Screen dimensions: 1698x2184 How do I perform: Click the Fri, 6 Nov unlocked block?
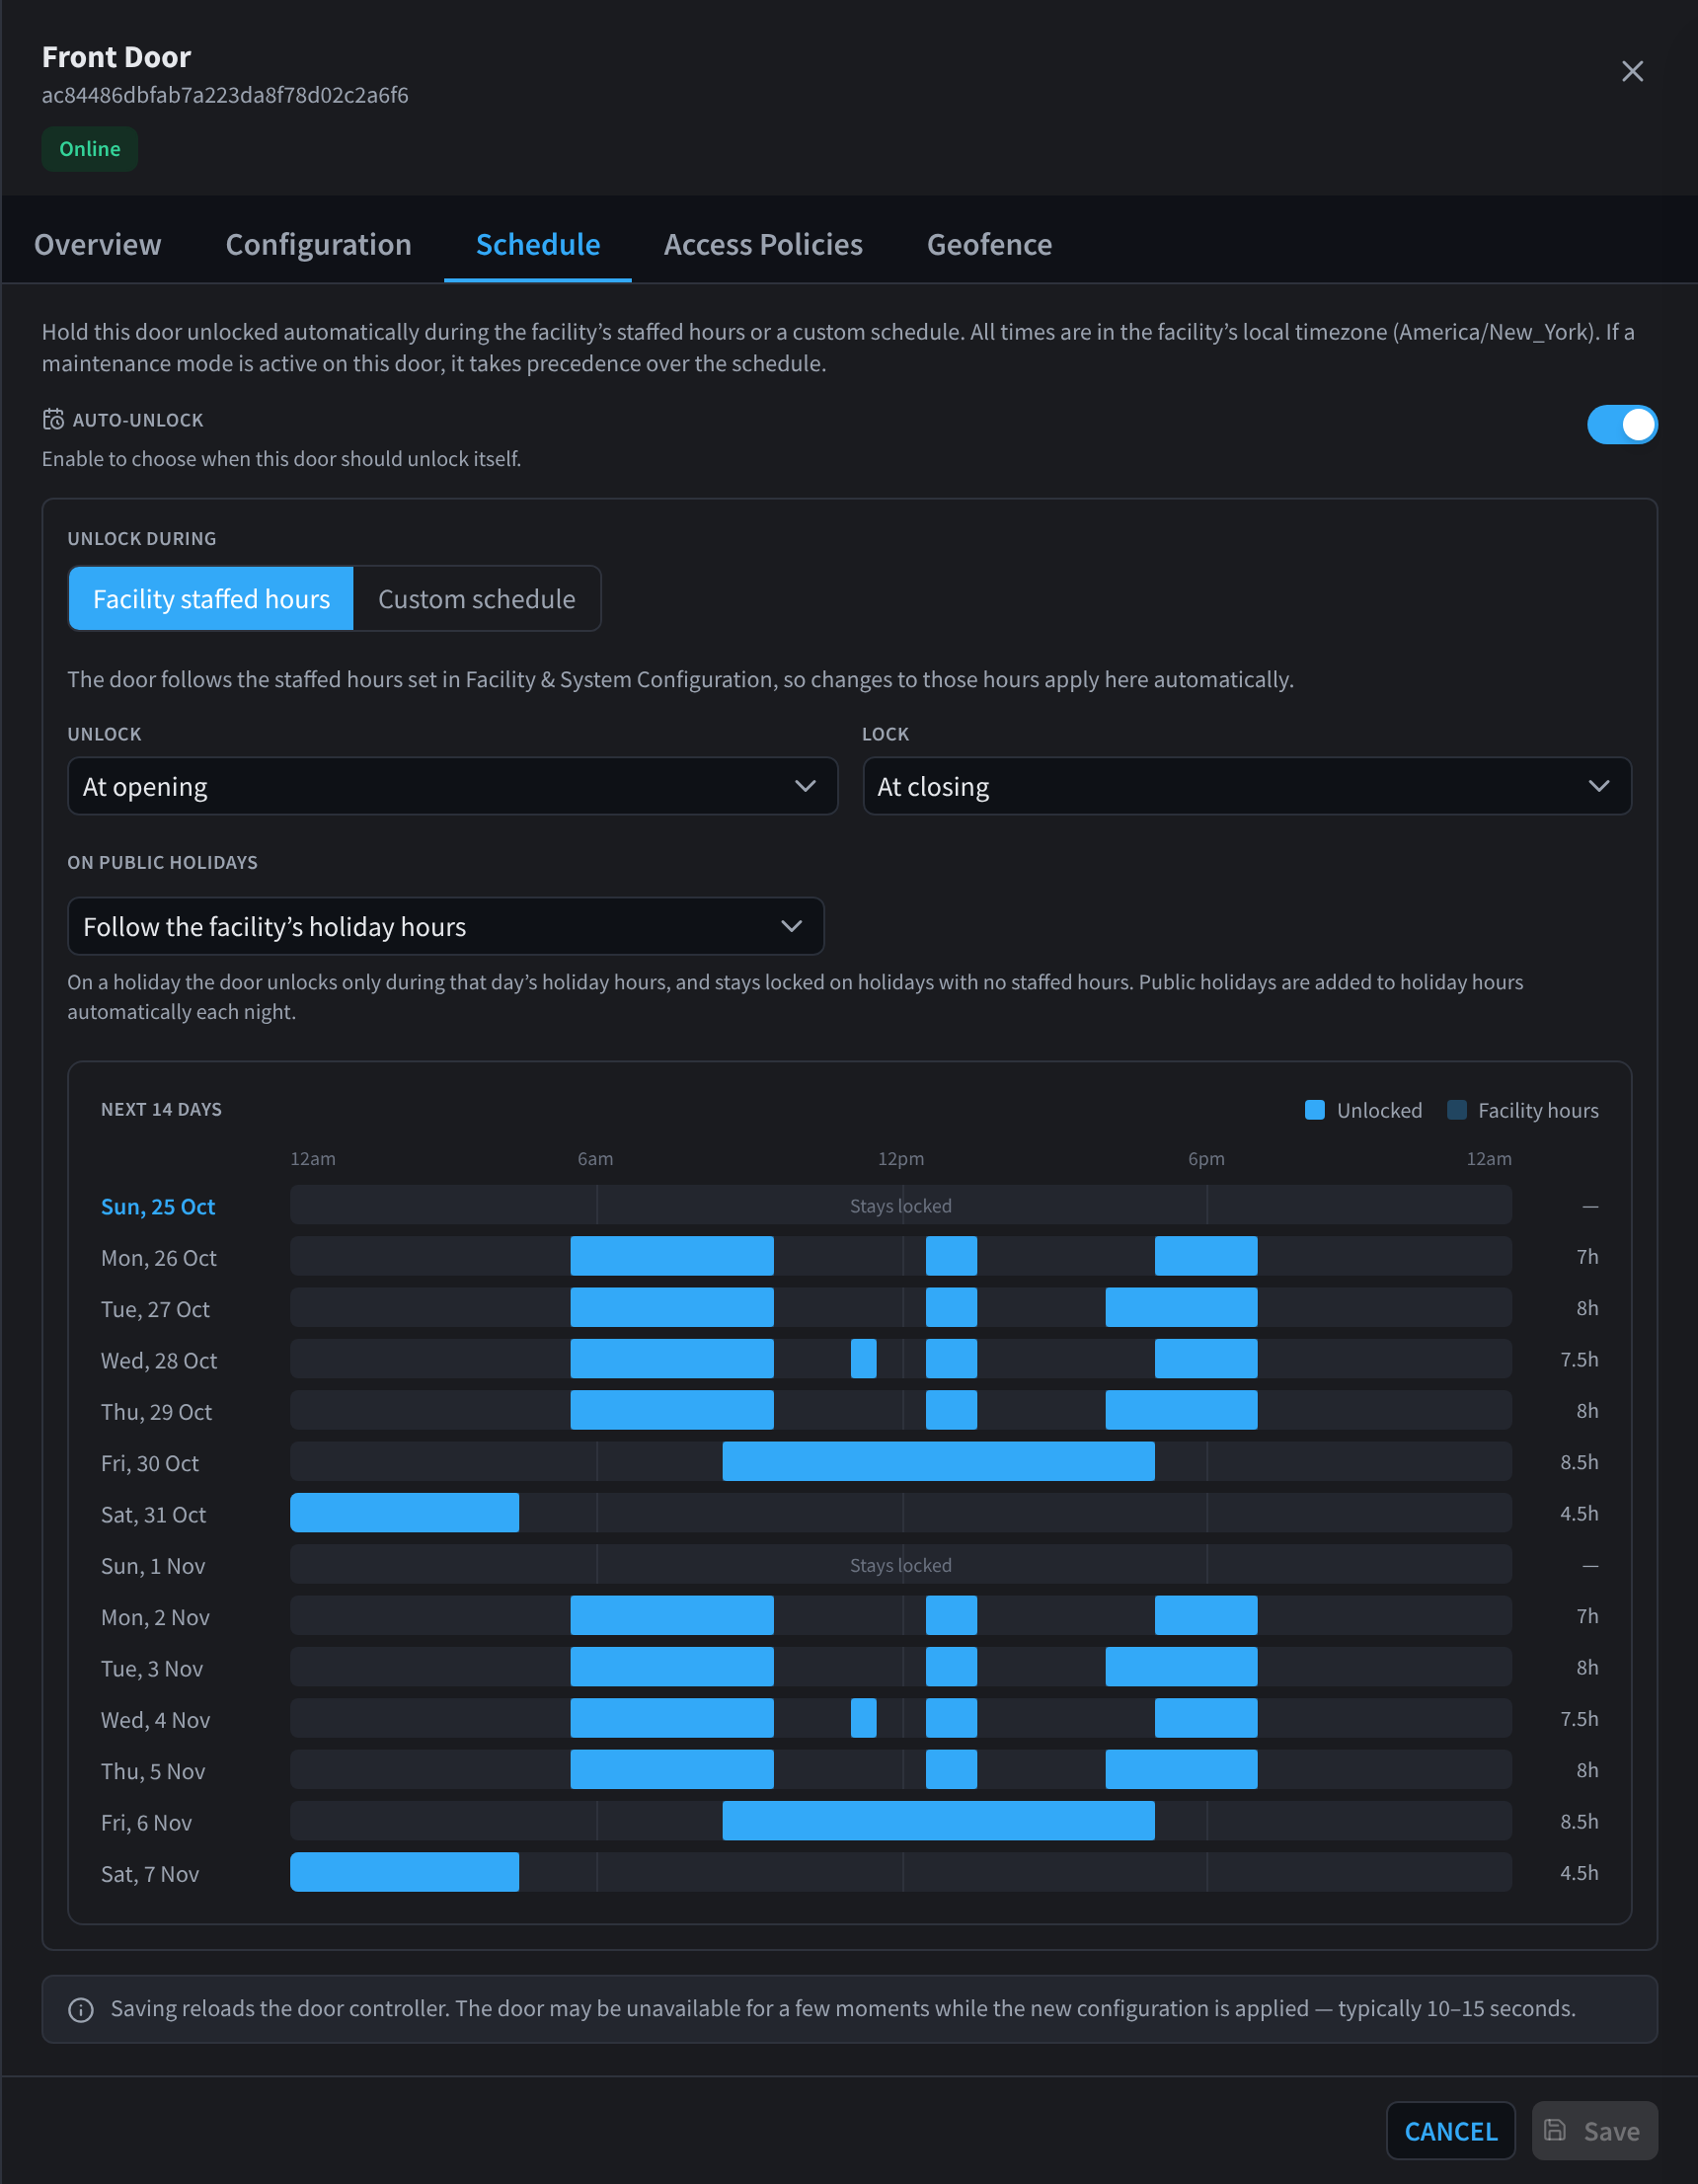point(938,1820)
